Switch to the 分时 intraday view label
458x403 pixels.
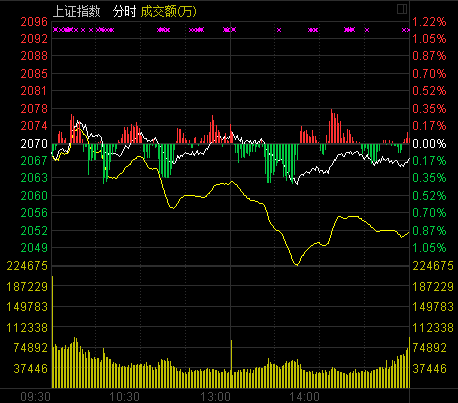(124, 11)
